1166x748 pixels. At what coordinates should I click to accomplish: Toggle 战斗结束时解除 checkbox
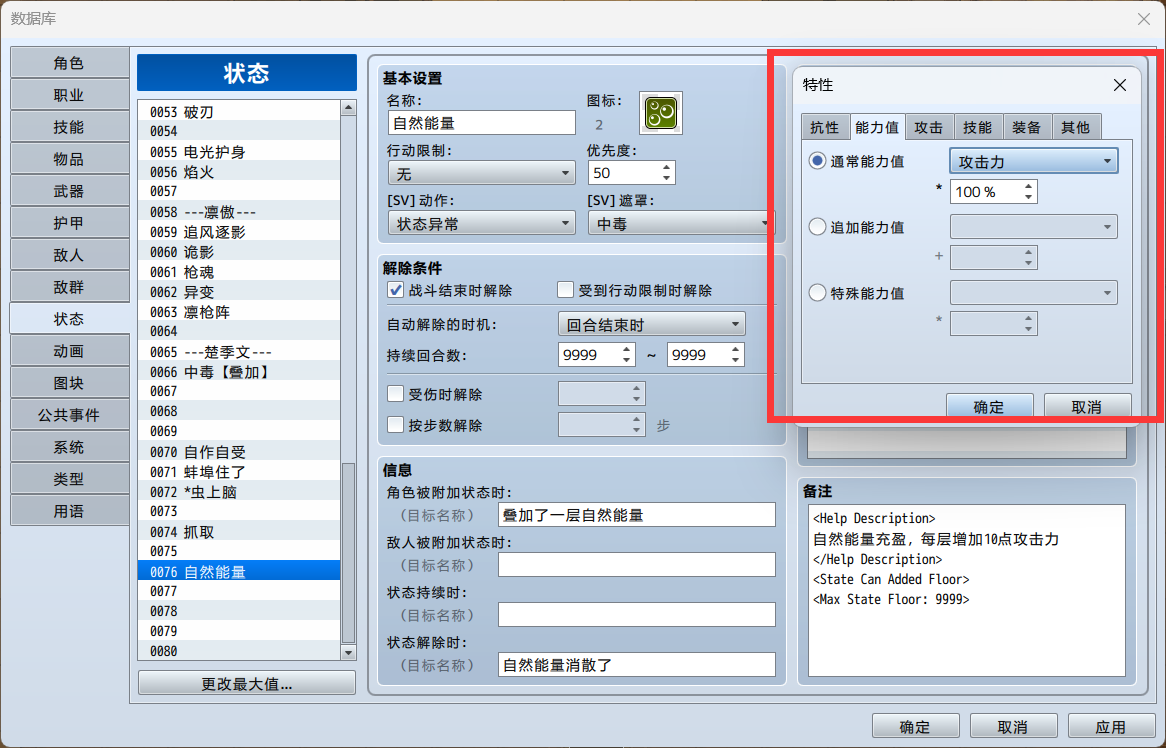[396, 290]
